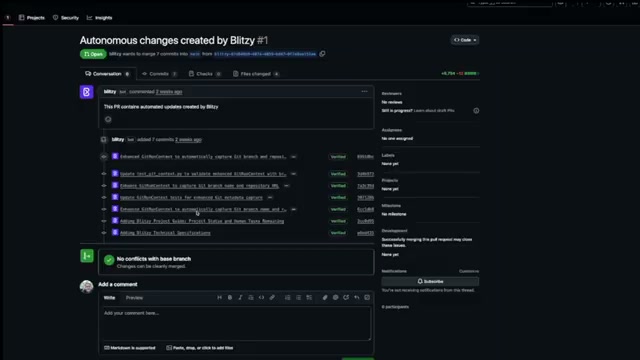Click 'Paste, drop, or click to add files'
The width and height of the screenshot is (640, 360).
pos(200,348)
